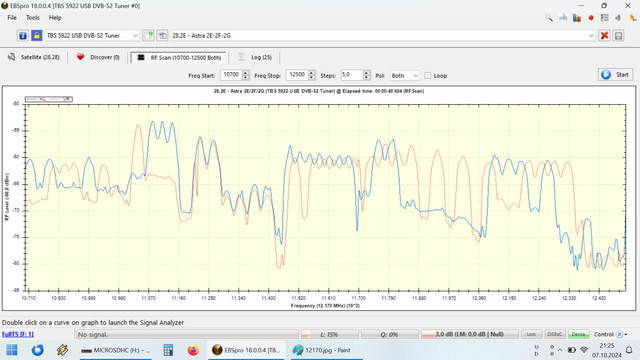The width and height of the screenshot is (640, 360).
Task: Enable the Loop checkbox
Action: (427, 76)
